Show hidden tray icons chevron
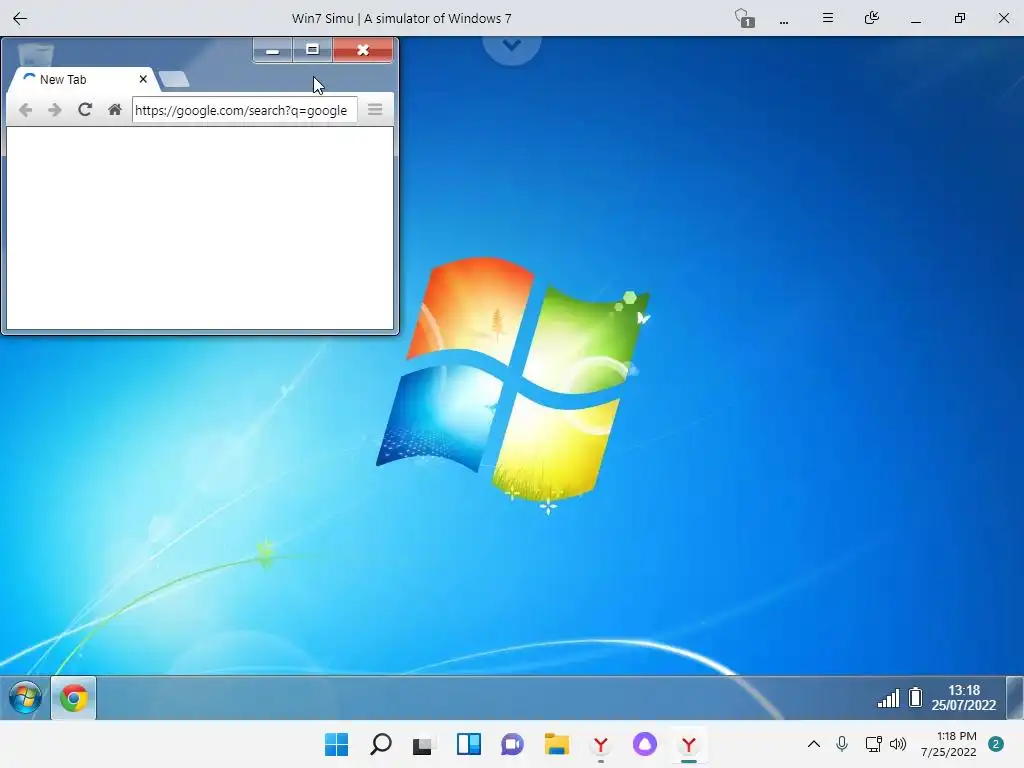Screen dimensions: 1024x768 814,744
